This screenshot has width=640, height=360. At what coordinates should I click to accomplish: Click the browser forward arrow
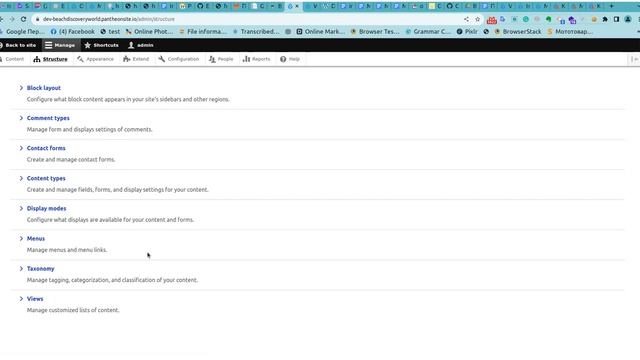(12, 19)
